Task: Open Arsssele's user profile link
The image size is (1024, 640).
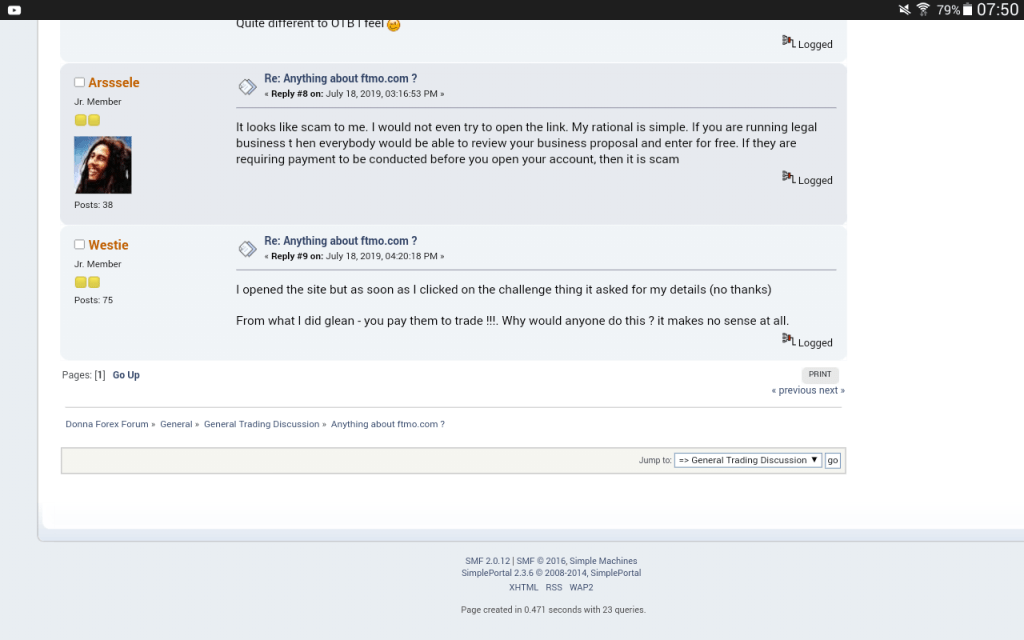Action: point(114,83)
